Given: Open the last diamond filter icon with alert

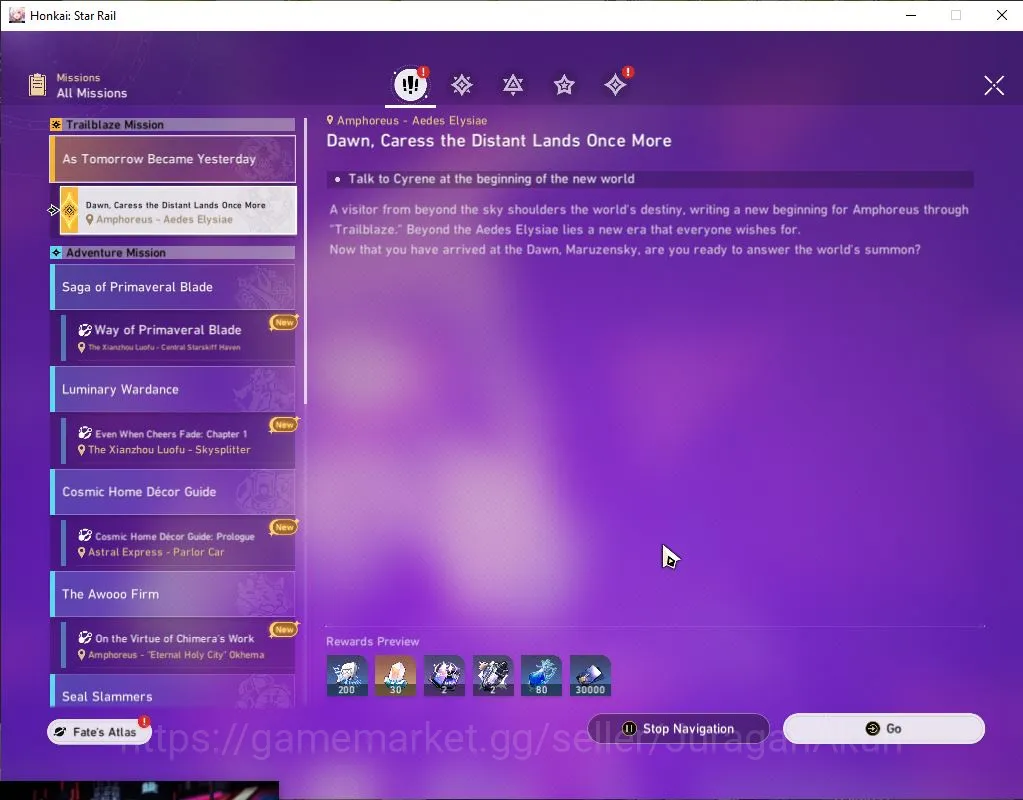Looking at the screenshot, I should [x=615, y=85].
